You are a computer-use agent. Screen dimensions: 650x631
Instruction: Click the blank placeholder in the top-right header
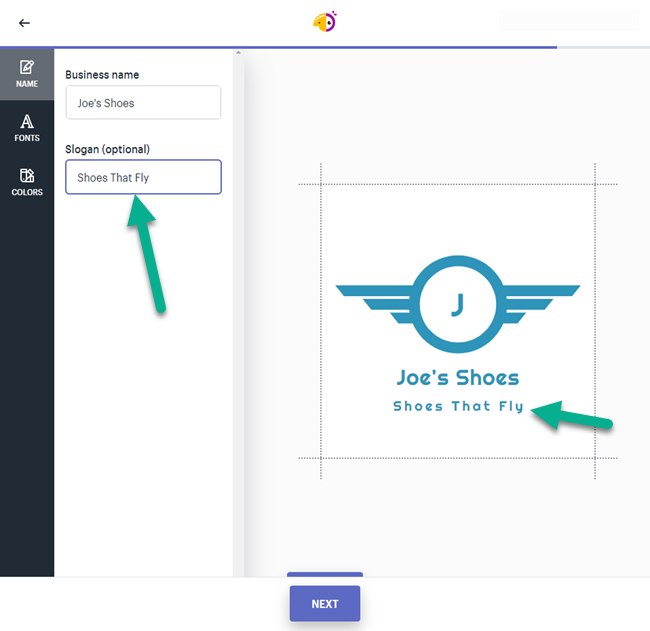click(x=567, y=21)
